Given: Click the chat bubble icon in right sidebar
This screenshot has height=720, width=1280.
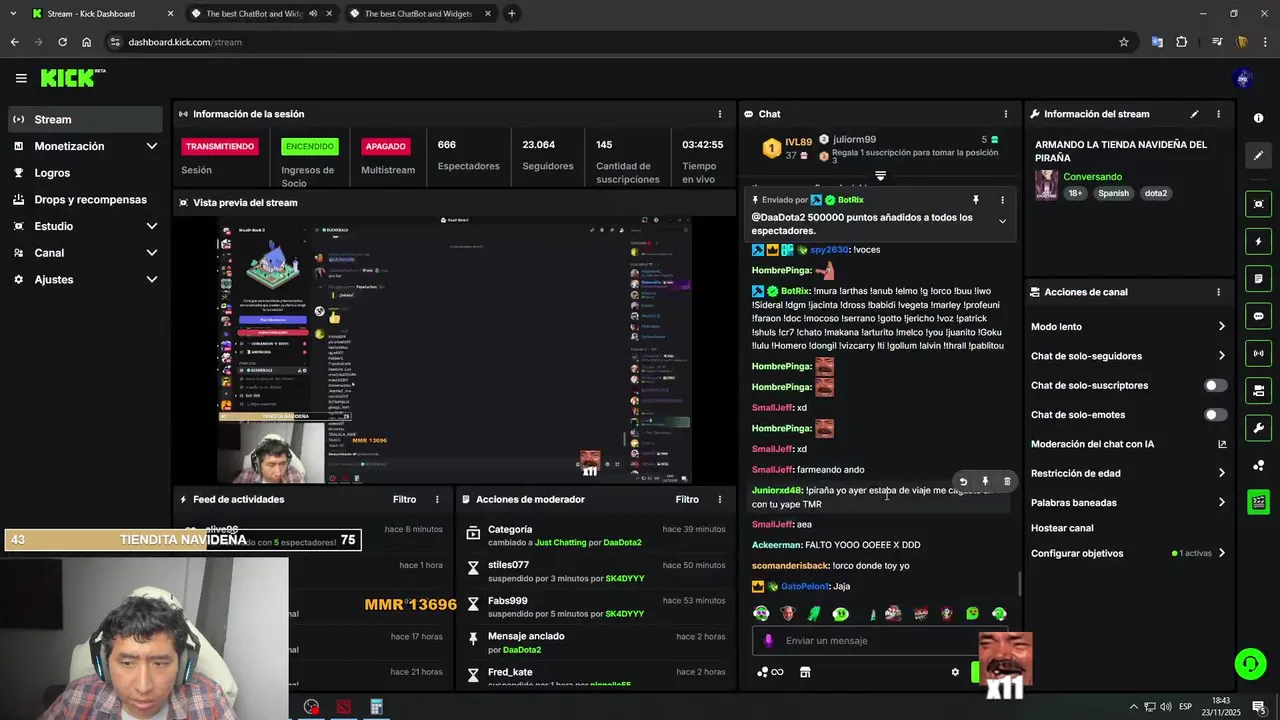Looking at the screenshot, I should tap(1258, 316).
